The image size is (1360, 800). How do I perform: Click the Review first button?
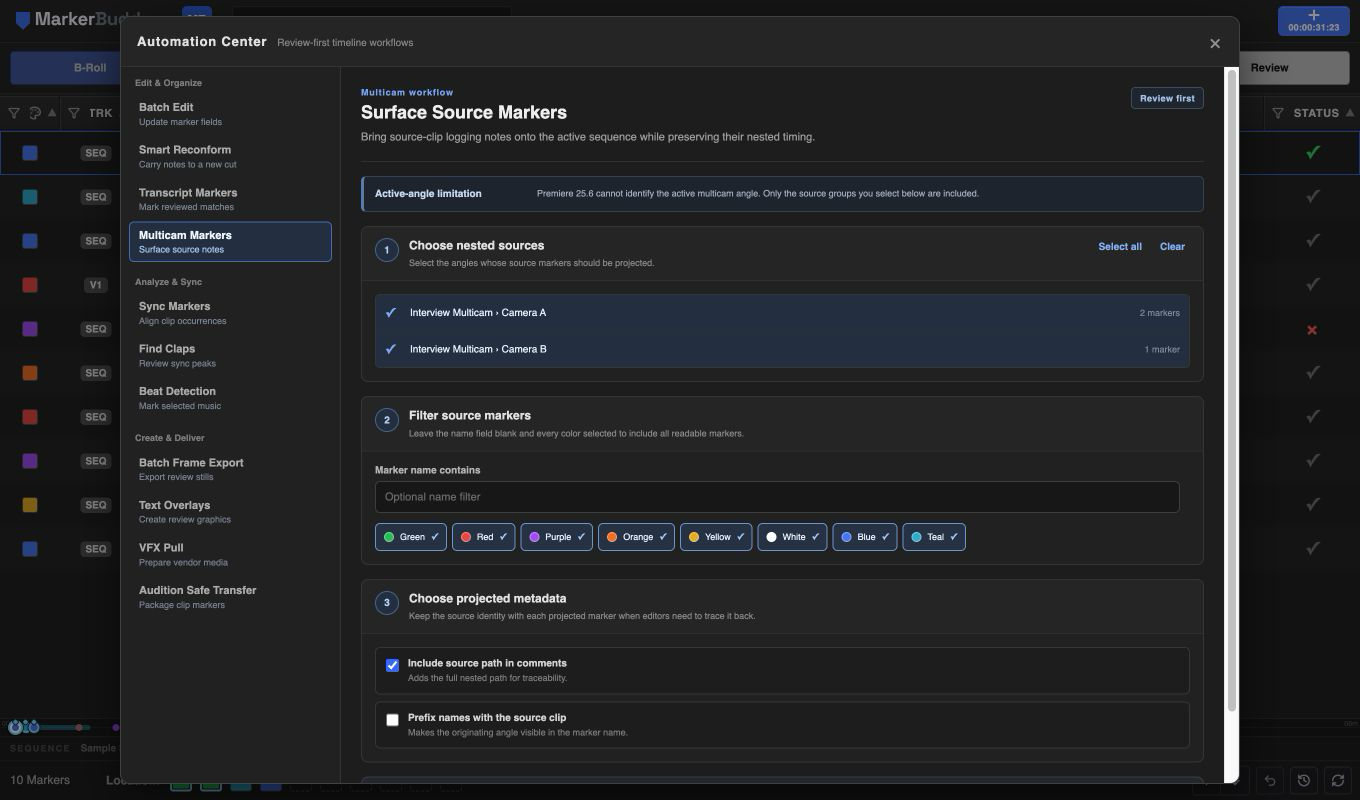point(1167,98)
